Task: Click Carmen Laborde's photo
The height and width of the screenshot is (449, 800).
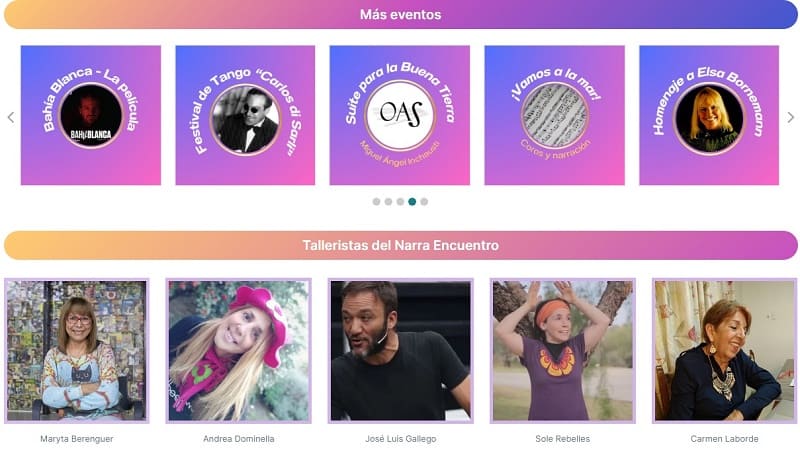Action: (x=724, y=351)
